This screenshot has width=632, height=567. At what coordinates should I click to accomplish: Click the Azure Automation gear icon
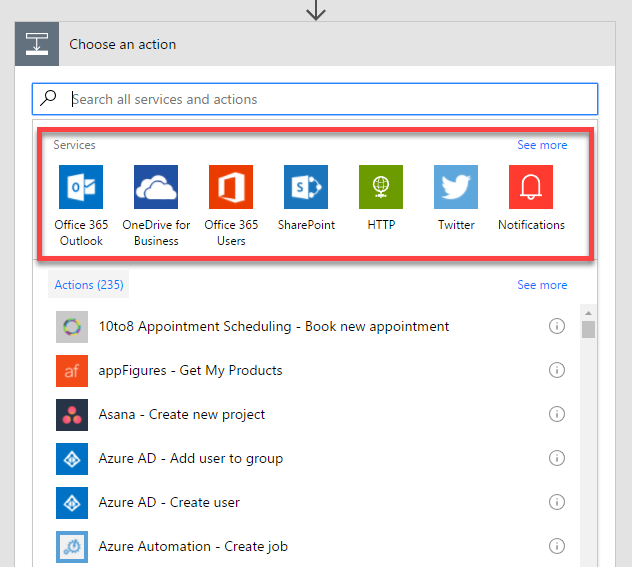tap(72, 546)
